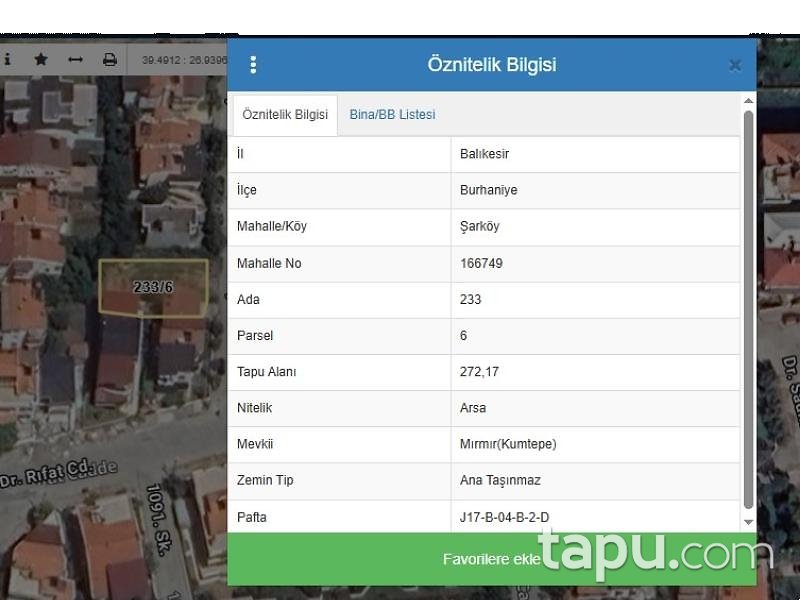
Task: Click the Dr. Rıfat Cd. street label on map
Action: click(x=46, y=474)
